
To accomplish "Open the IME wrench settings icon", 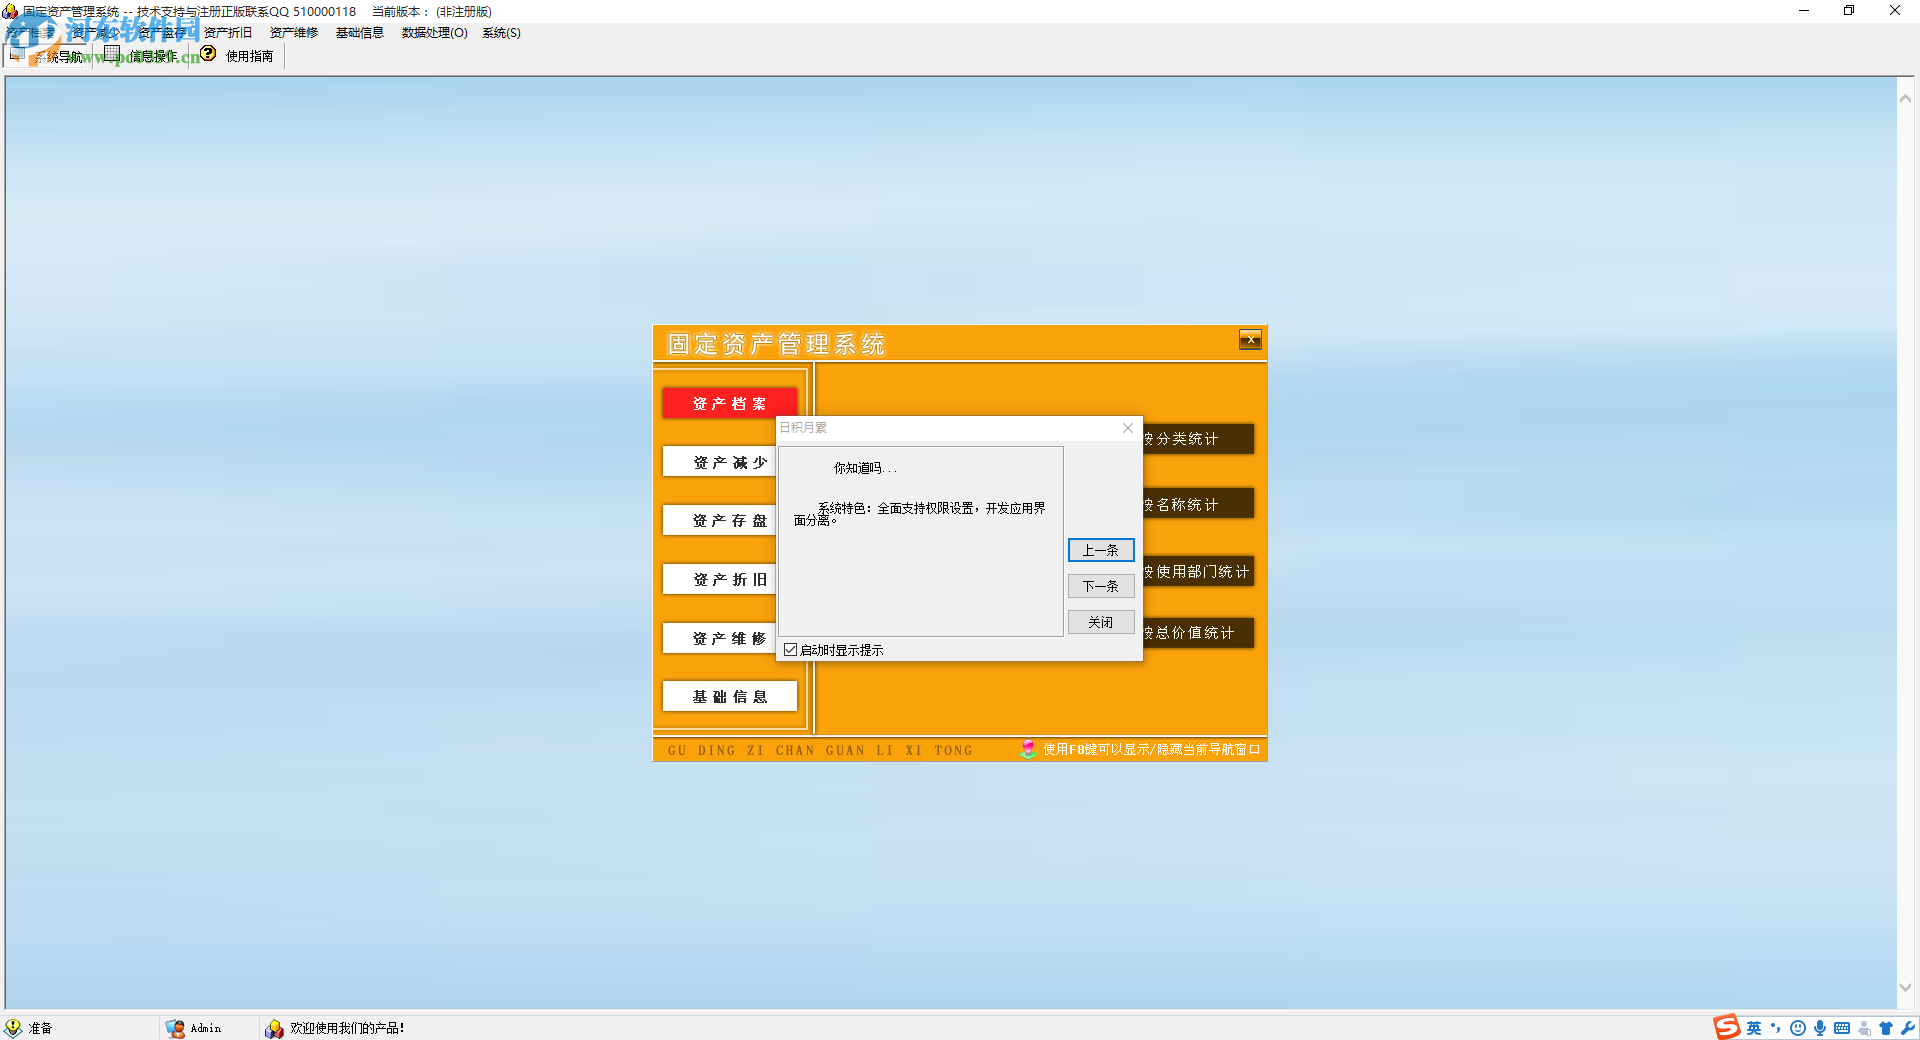I will click(1908, 1028).
